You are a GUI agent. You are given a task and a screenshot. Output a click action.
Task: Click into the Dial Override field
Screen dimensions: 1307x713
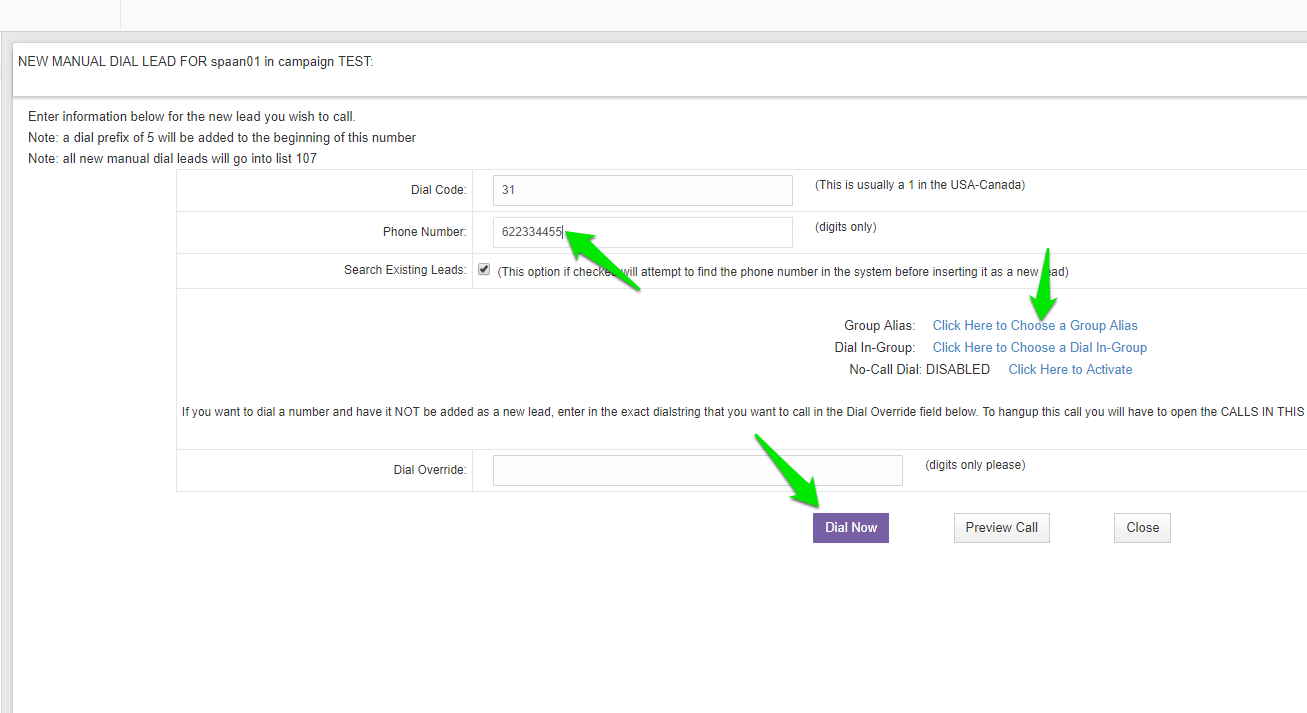(x=697, y=470)
